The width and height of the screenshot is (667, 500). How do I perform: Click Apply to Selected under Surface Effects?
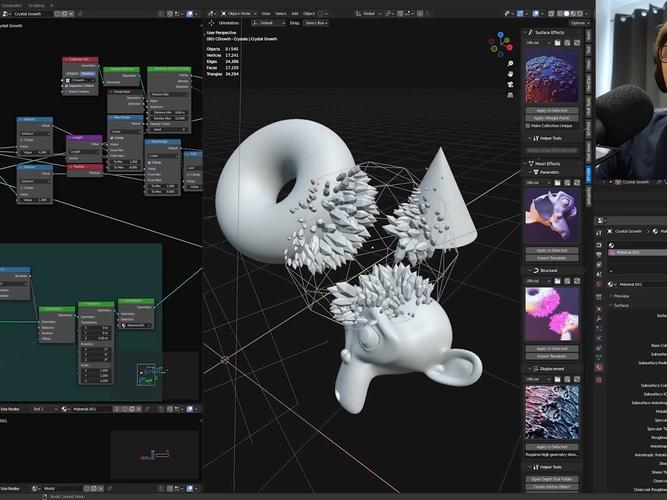point(552,111)
